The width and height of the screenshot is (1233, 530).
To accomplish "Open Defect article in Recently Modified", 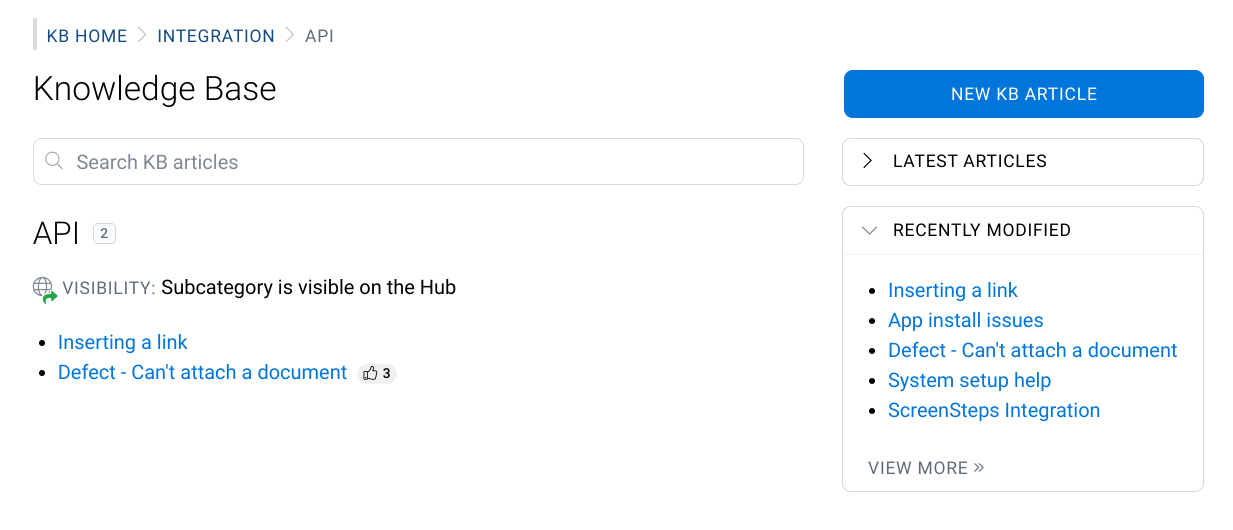I will coord(1033,350).
